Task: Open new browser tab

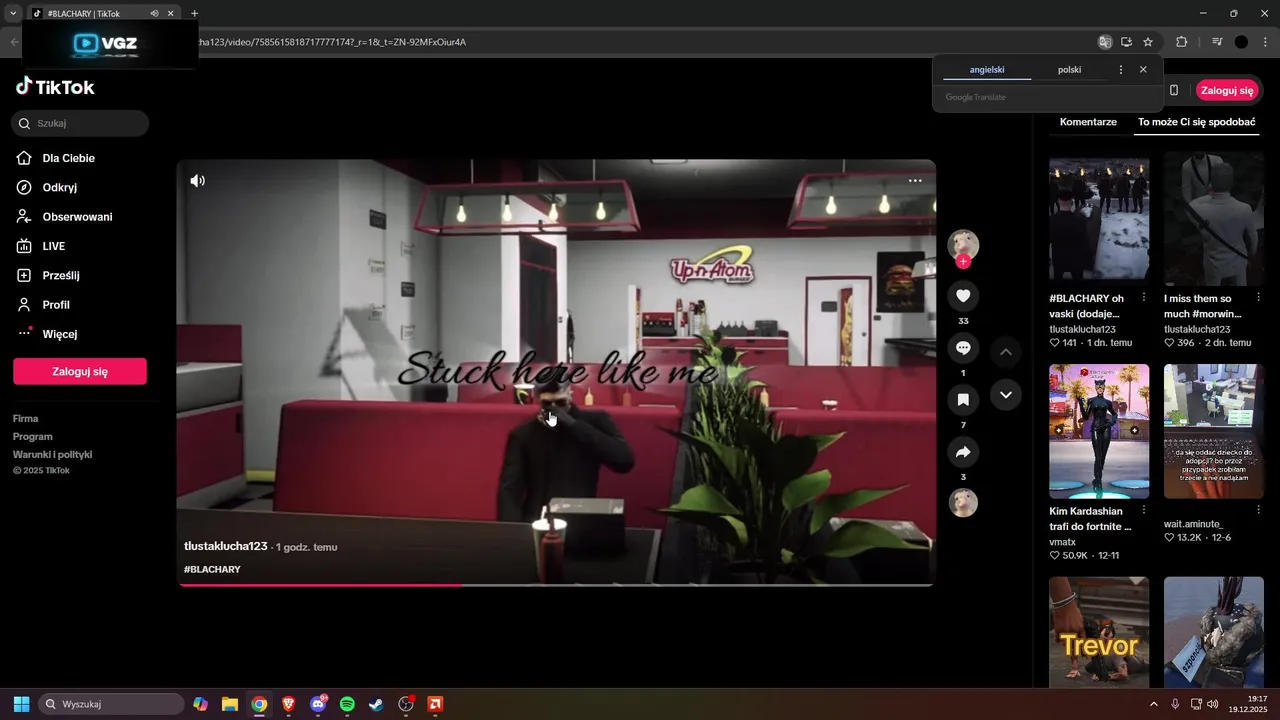Action: click(x=194, y=14)
